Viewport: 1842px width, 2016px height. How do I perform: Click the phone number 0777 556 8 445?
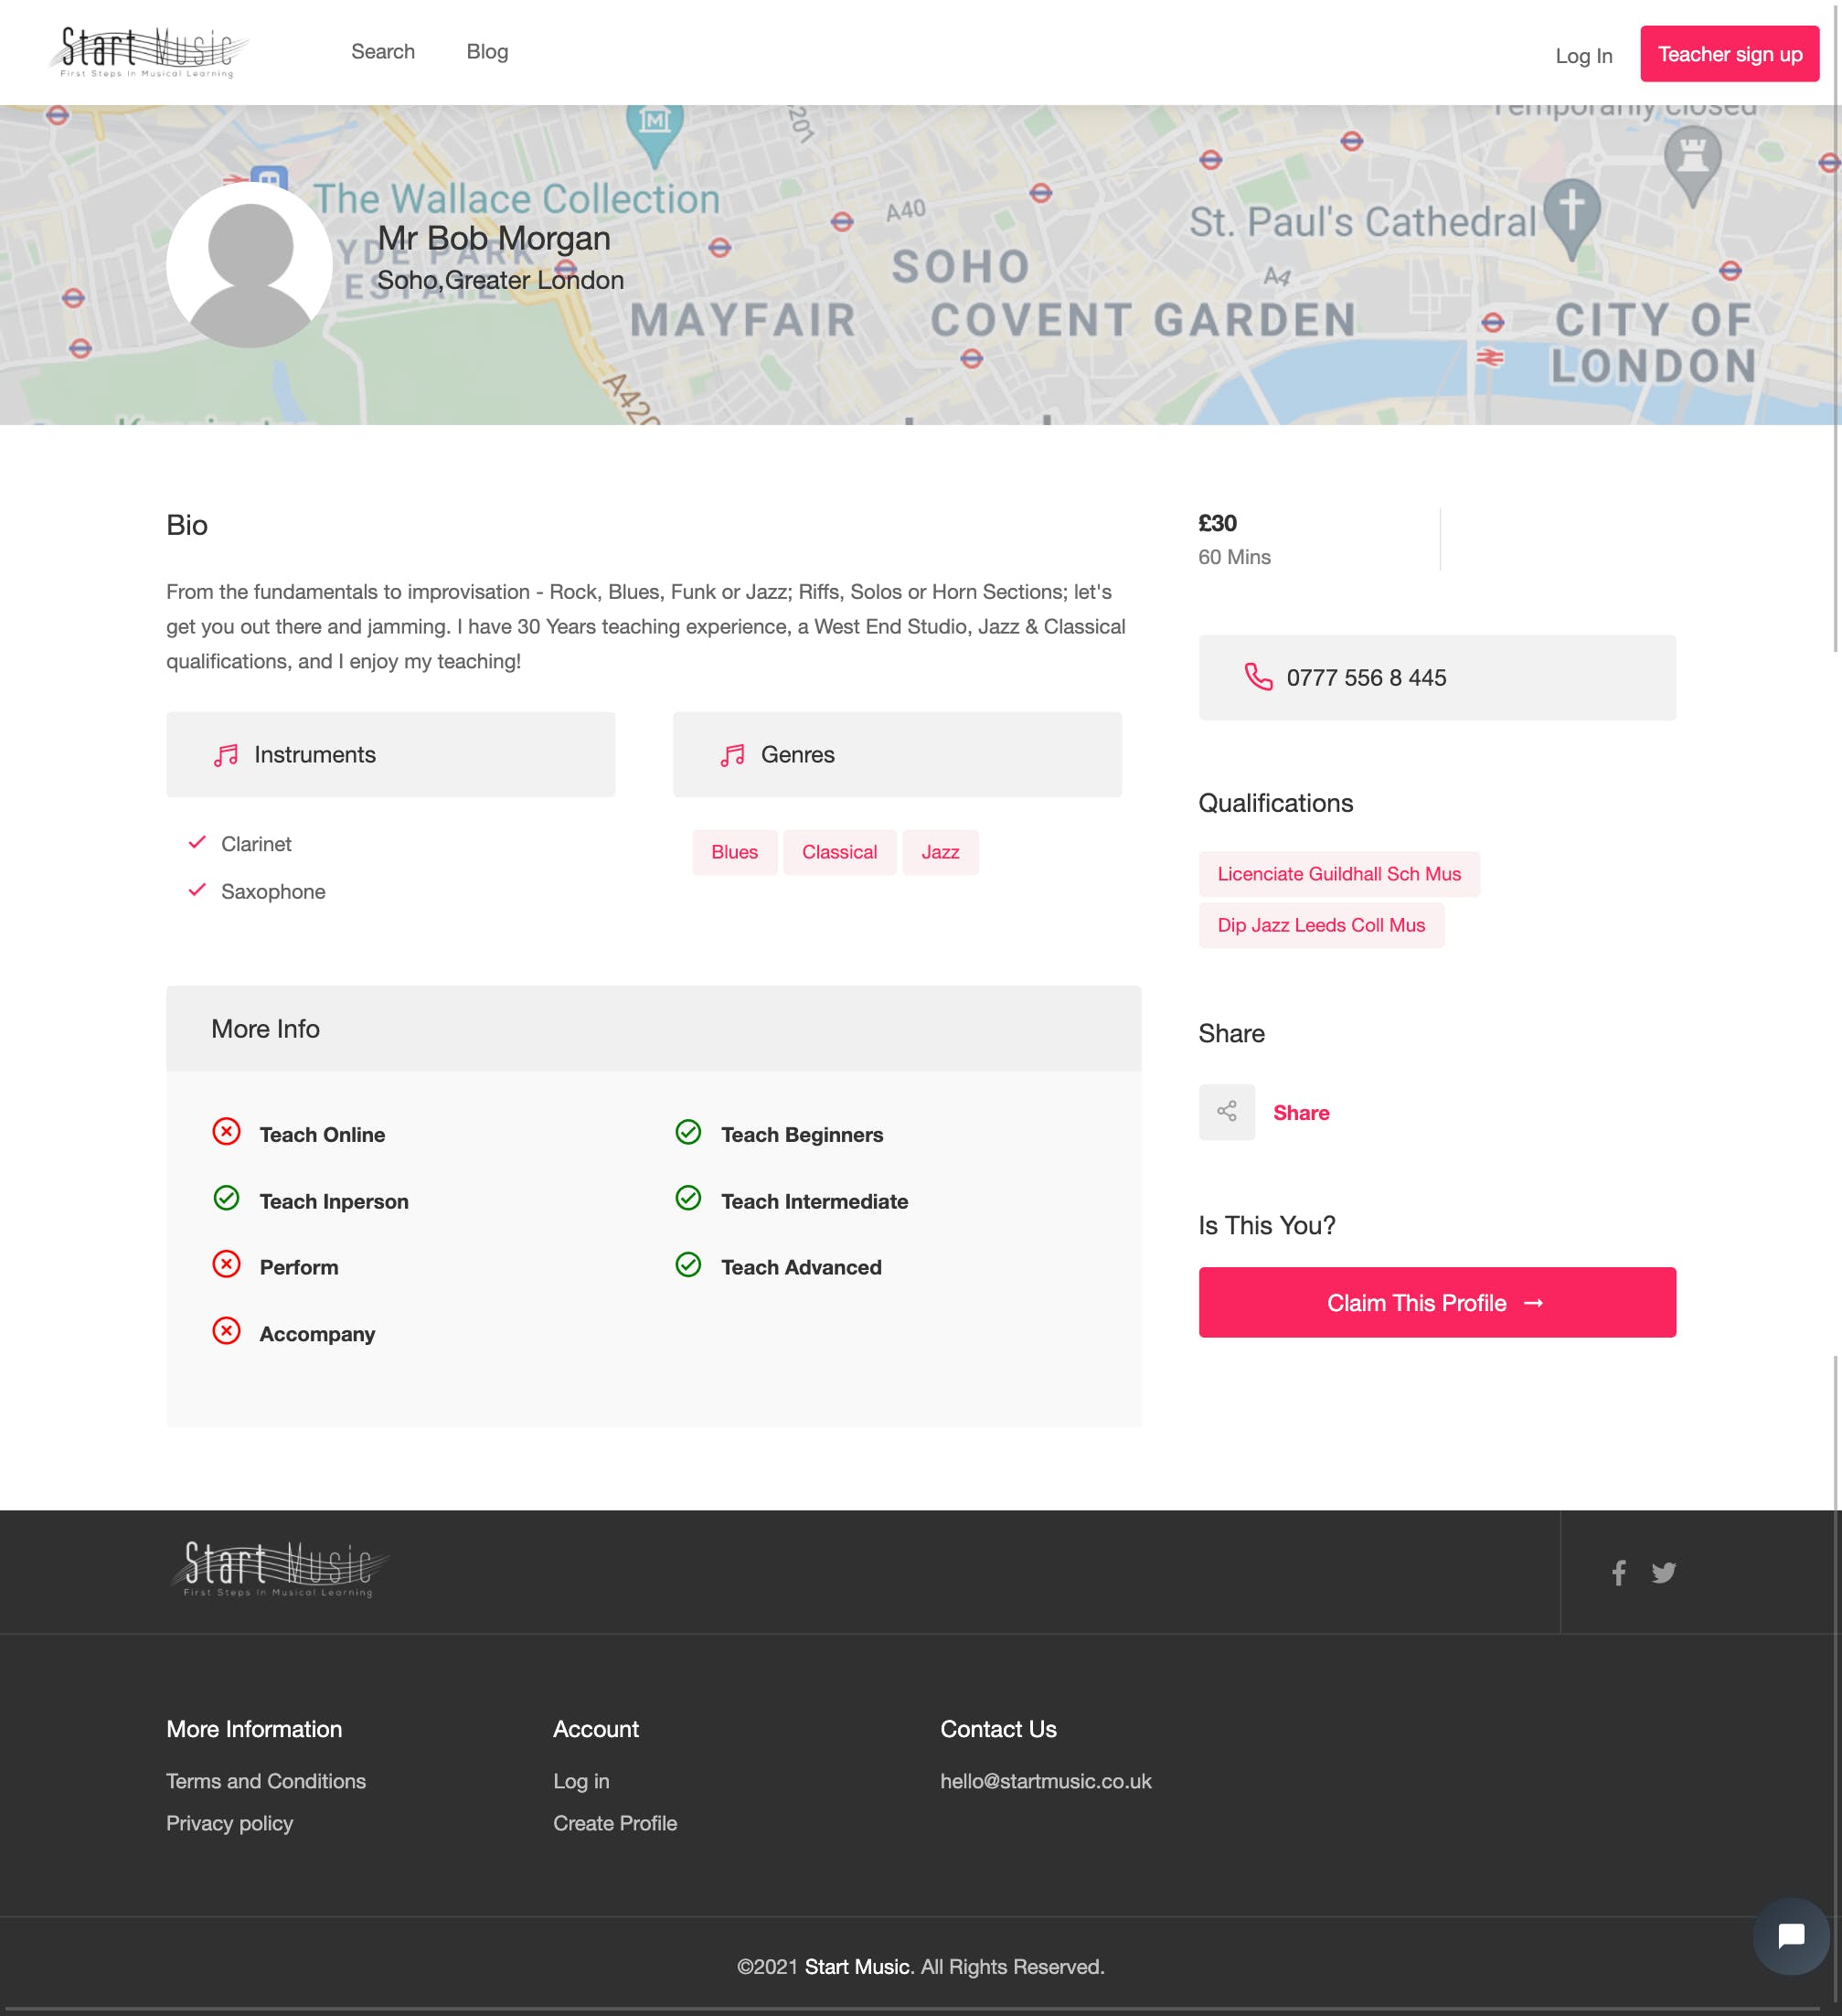(1366, 678)
